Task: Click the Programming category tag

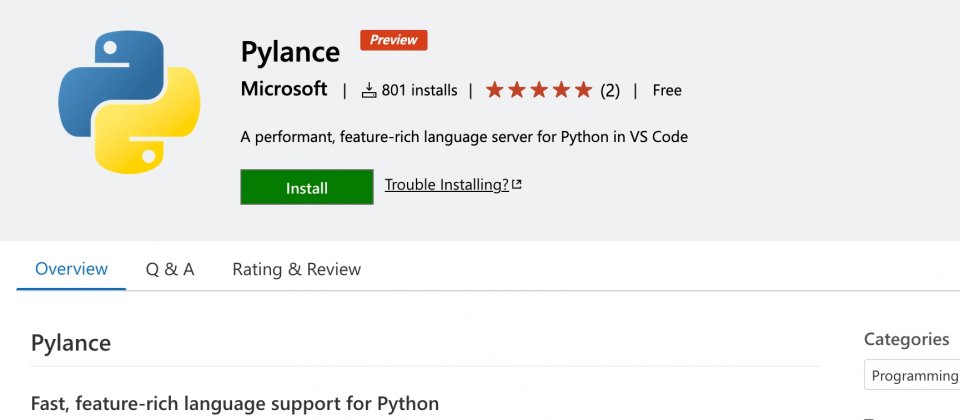Action: 912,375
